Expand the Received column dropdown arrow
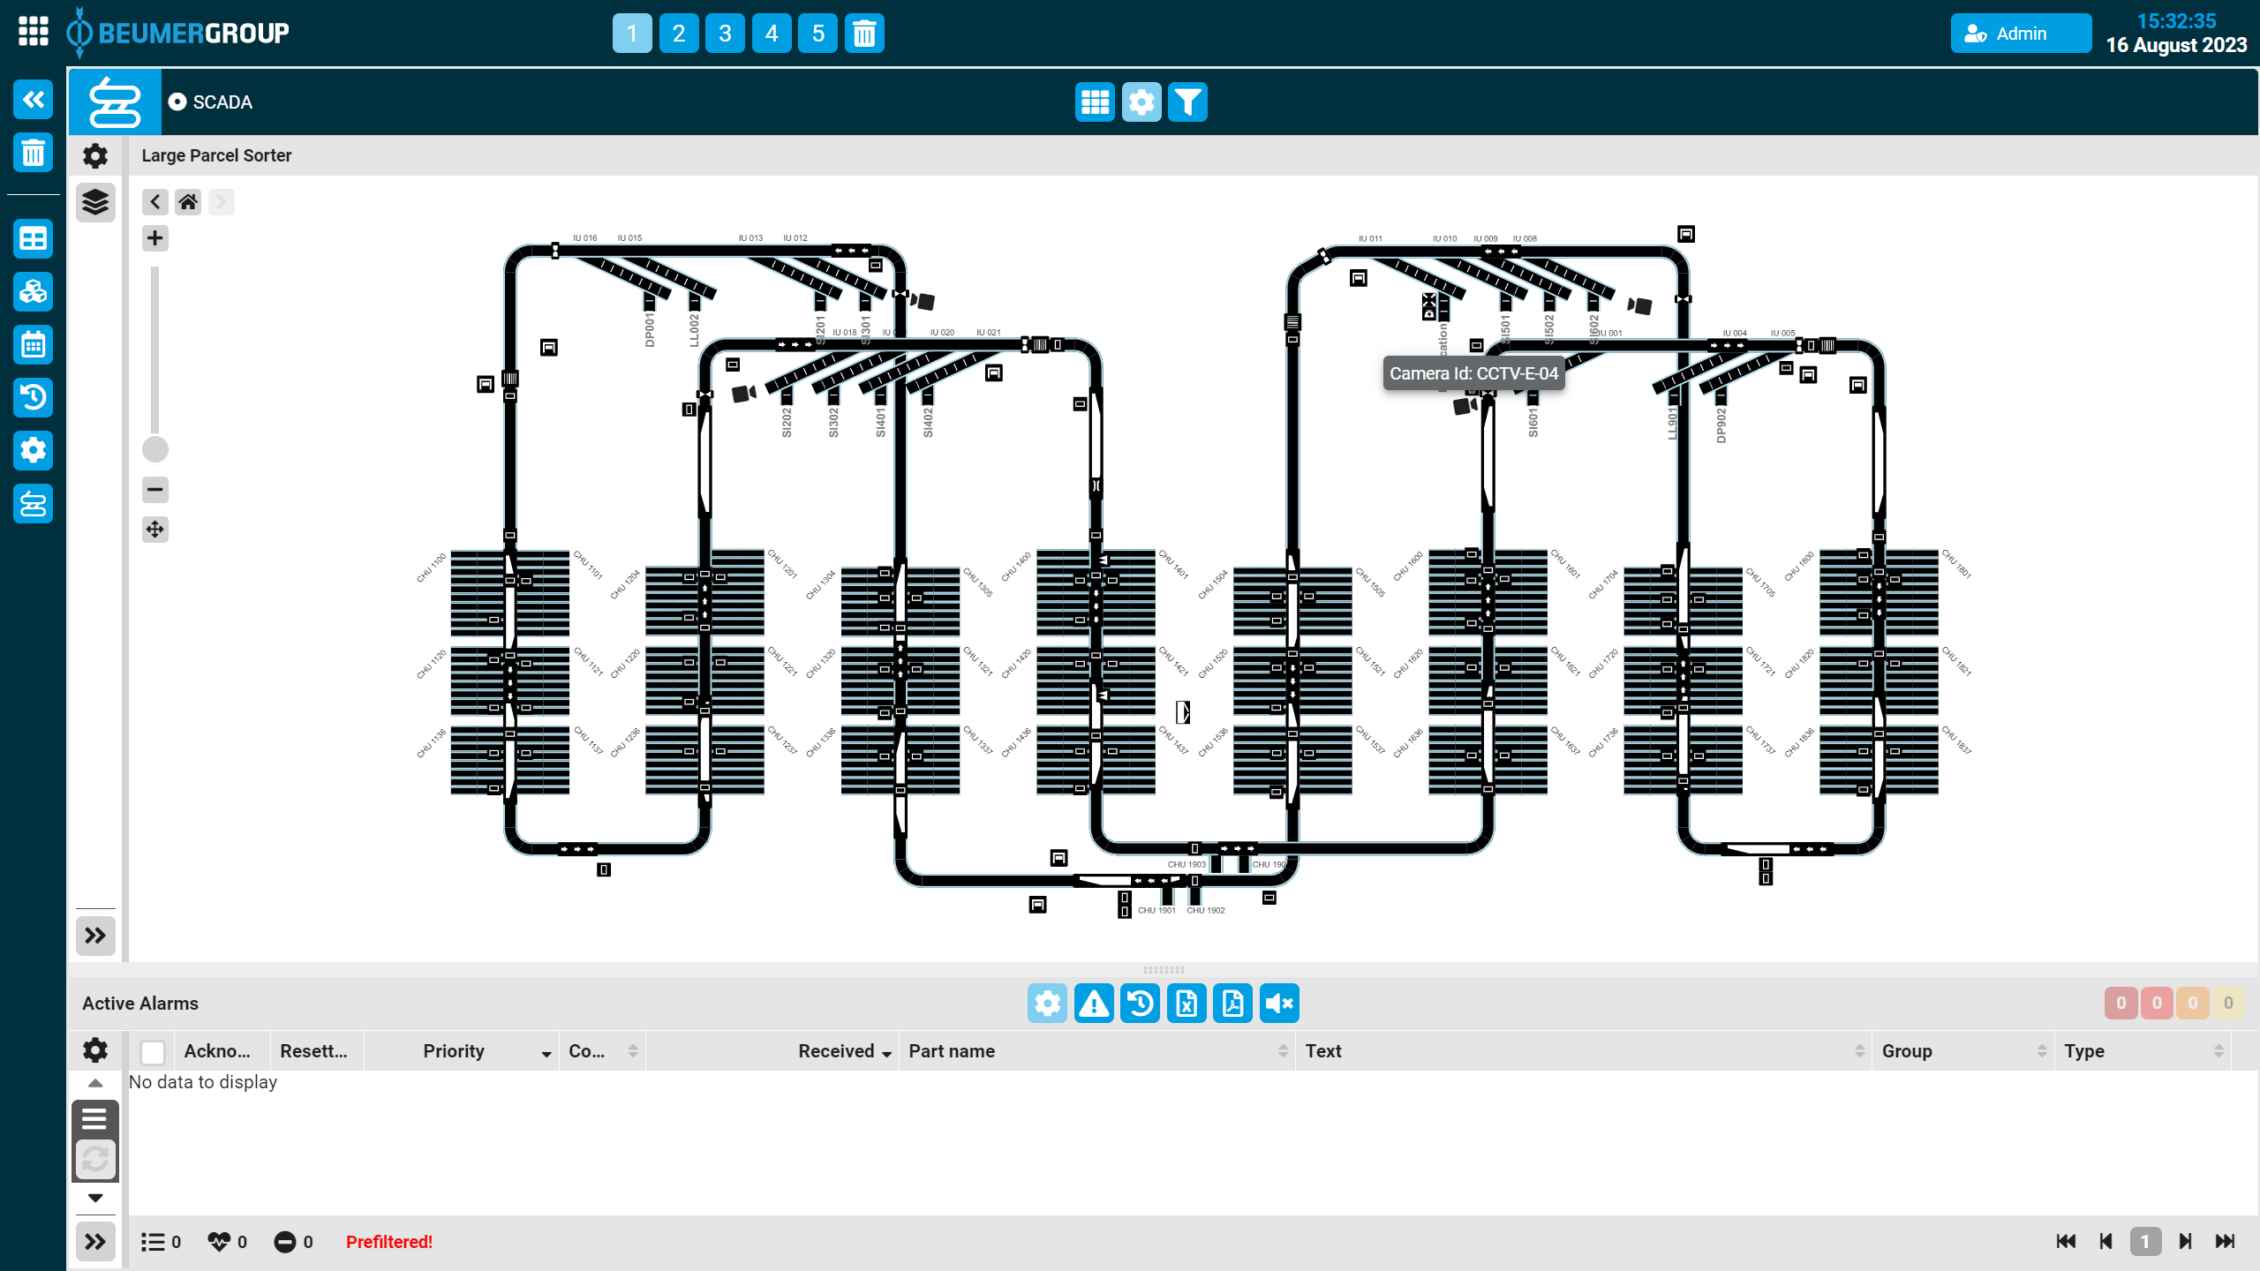Image resolution: width=2260 pixels, height=1271 pixels. (886, 1054)
